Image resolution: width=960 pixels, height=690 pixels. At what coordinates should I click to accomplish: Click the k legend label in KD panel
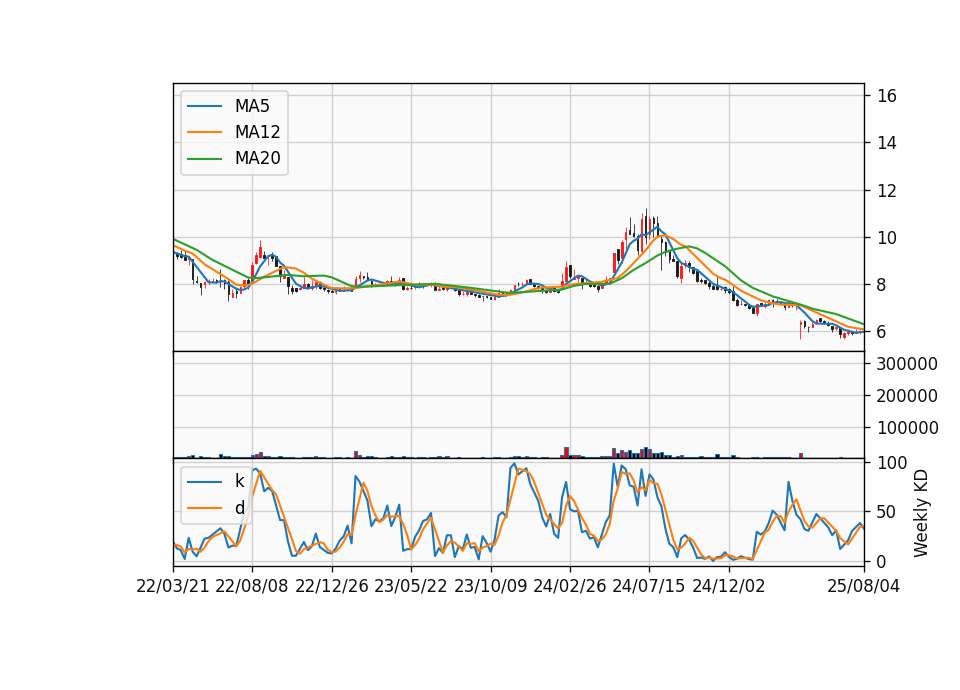click(239, 481)
